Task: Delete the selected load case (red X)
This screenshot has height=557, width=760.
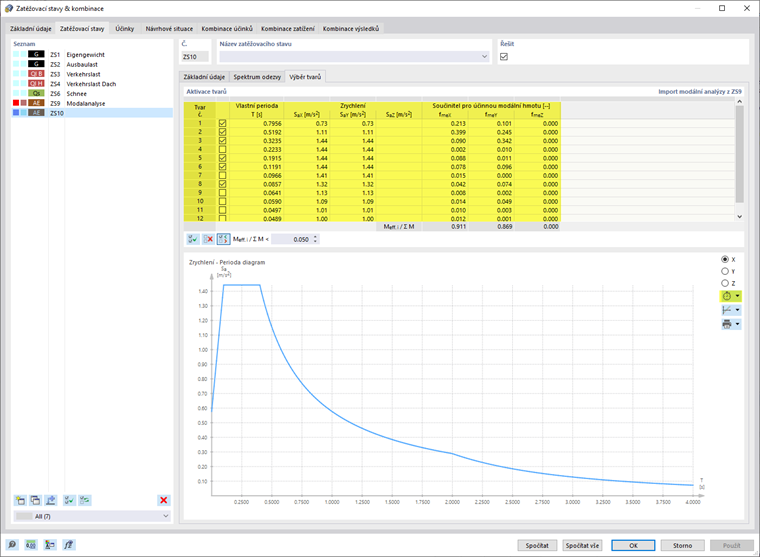Action: coord(164,500)
